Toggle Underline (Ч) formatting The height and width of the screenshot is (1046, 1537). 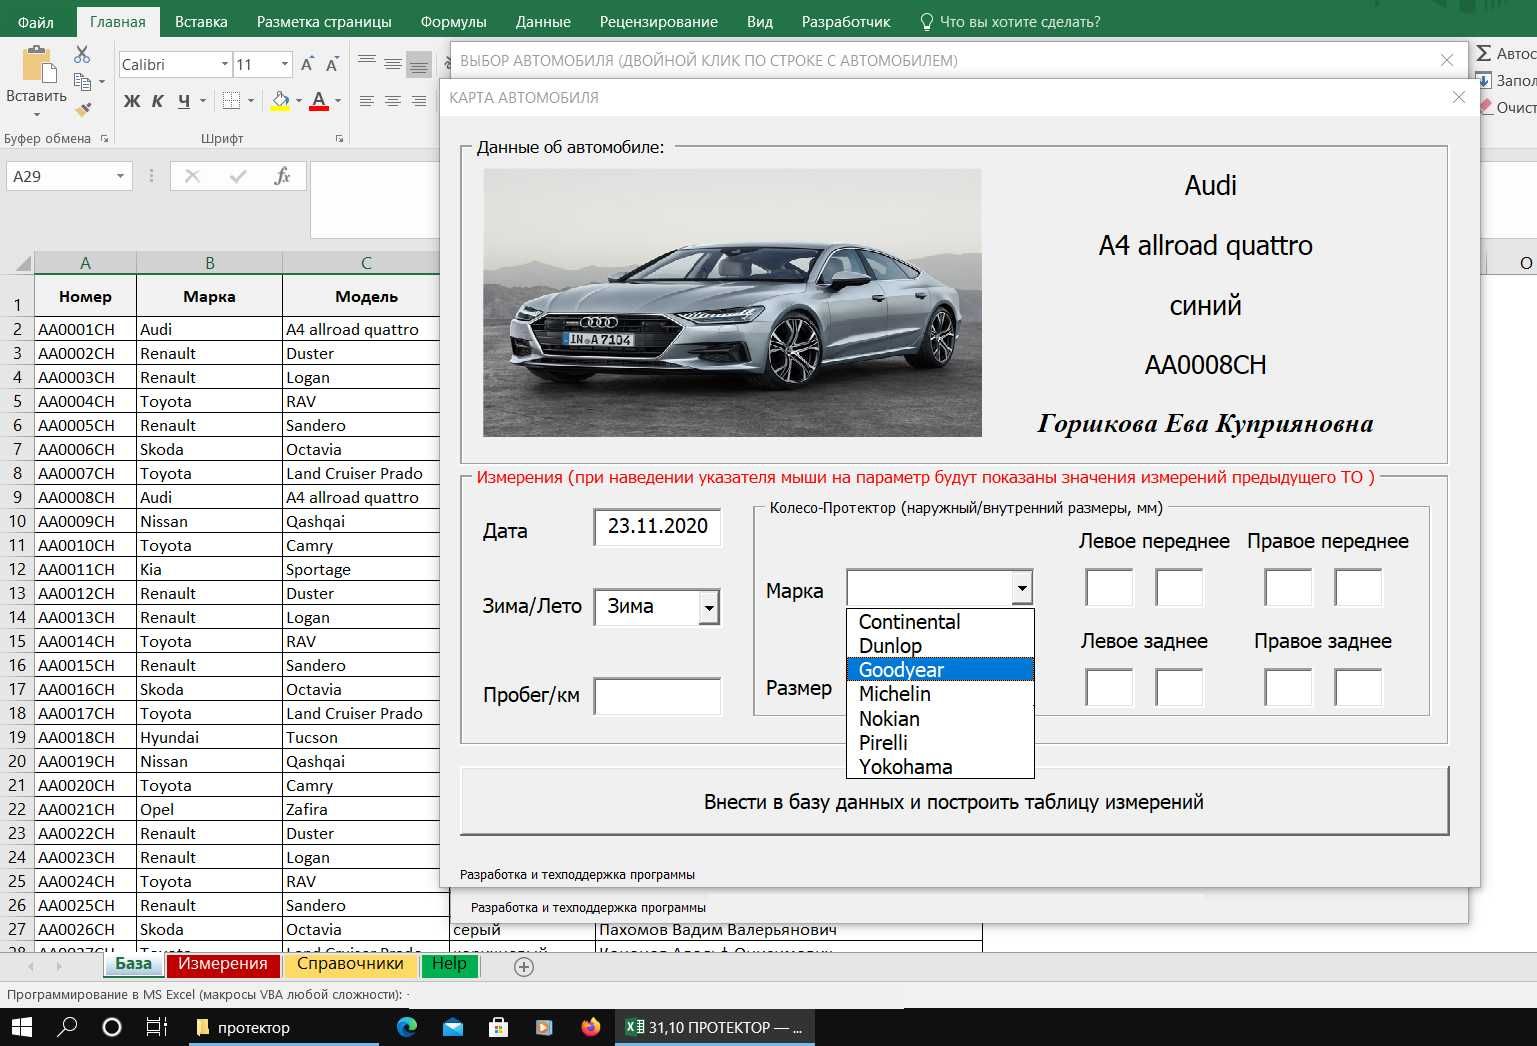[184, 101]
